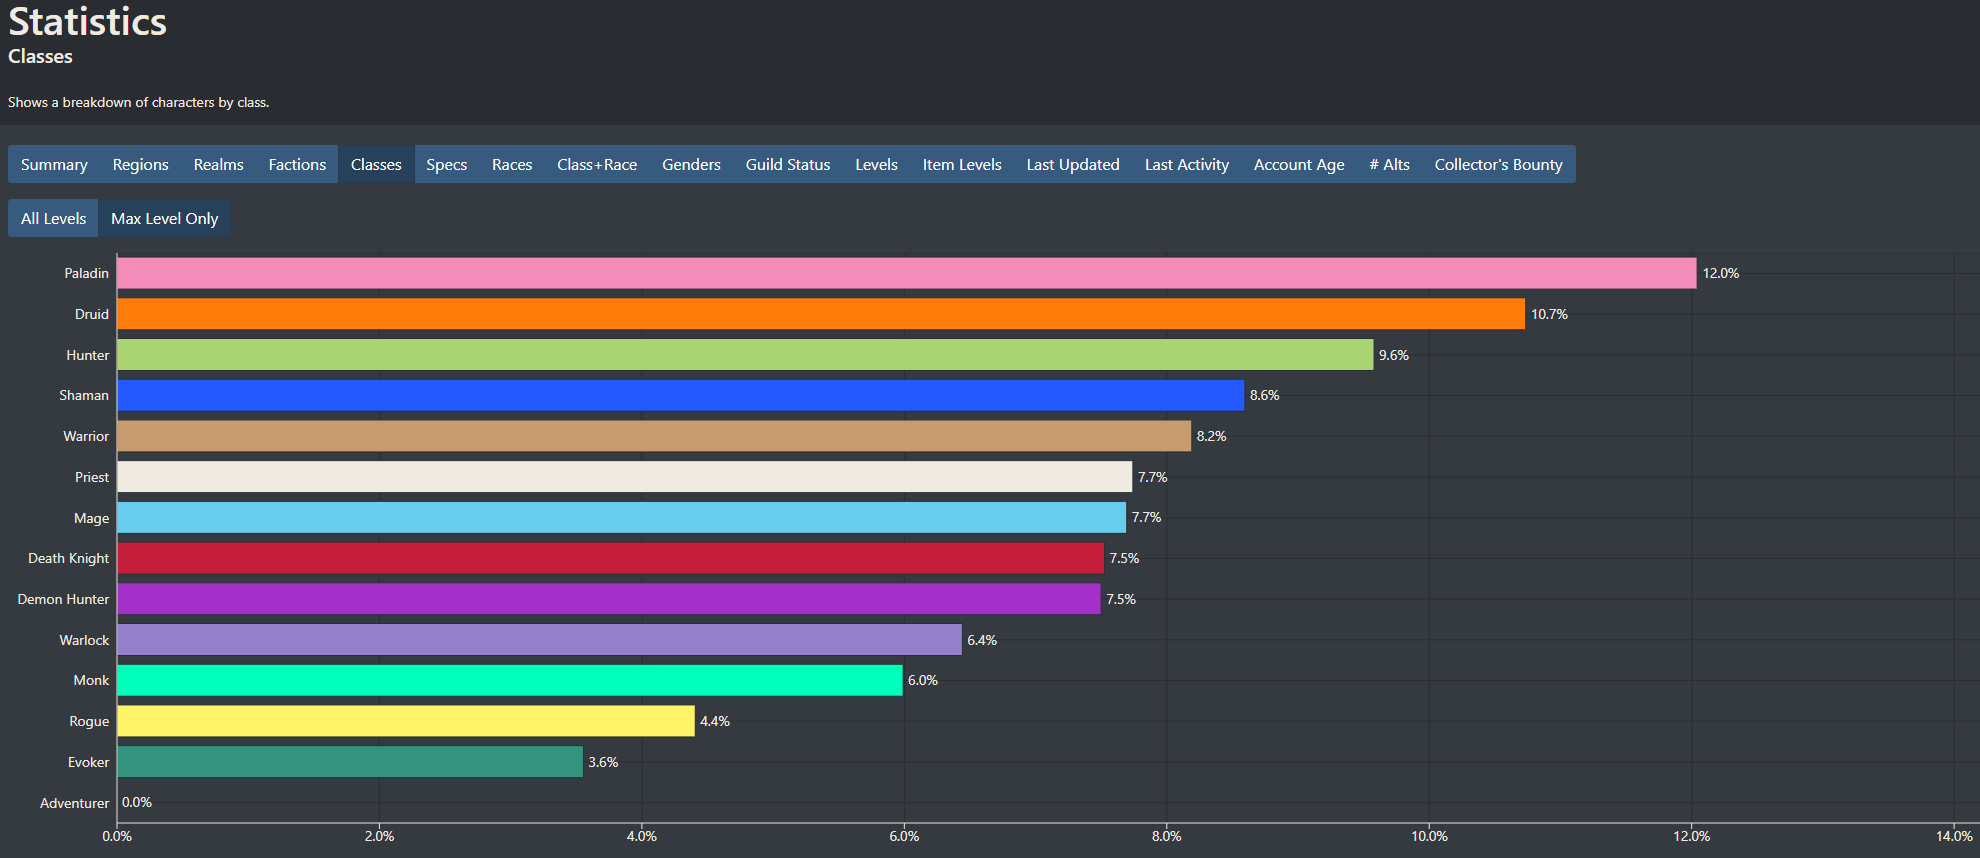
Task: Click the 12.0% Paladin value label
Action: click(1721, 273)
